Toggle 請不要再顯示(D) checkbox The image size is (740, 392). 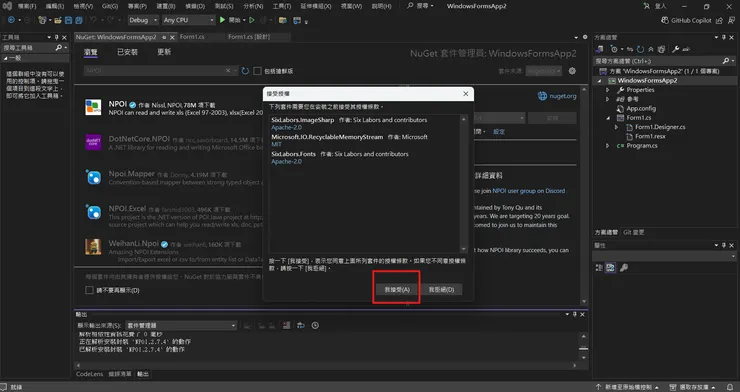pos(89,290)
